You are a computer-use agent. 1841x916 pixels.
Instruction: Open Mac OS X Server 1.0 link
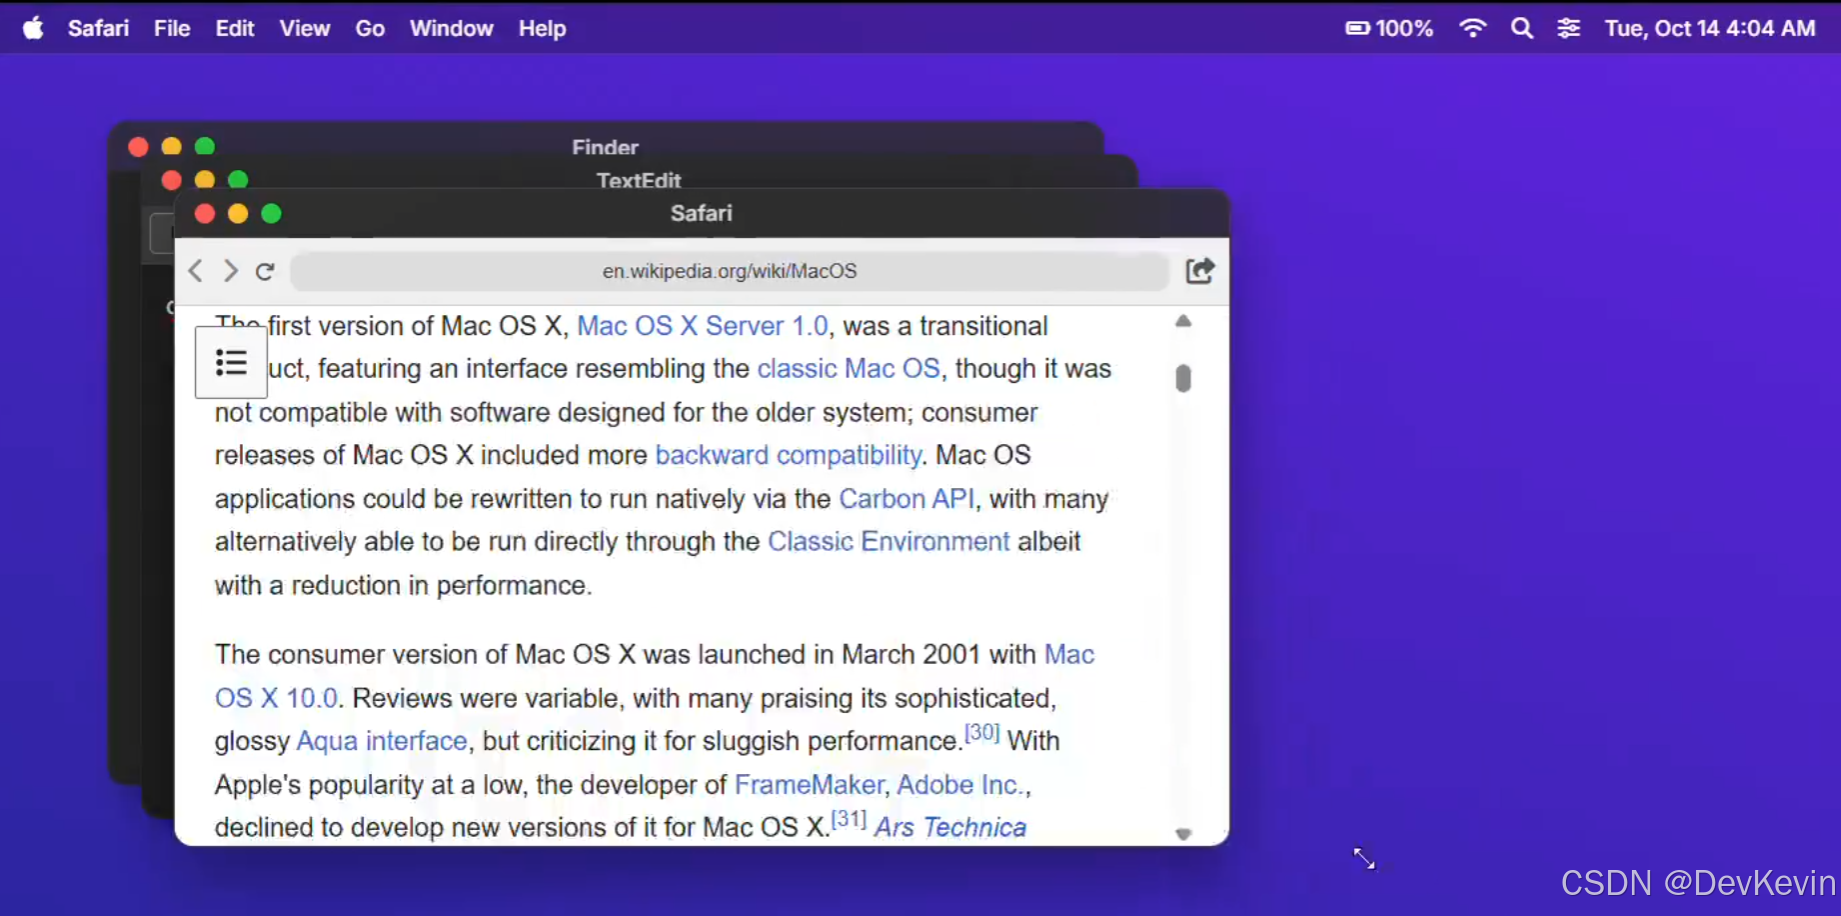coord(703,326)
